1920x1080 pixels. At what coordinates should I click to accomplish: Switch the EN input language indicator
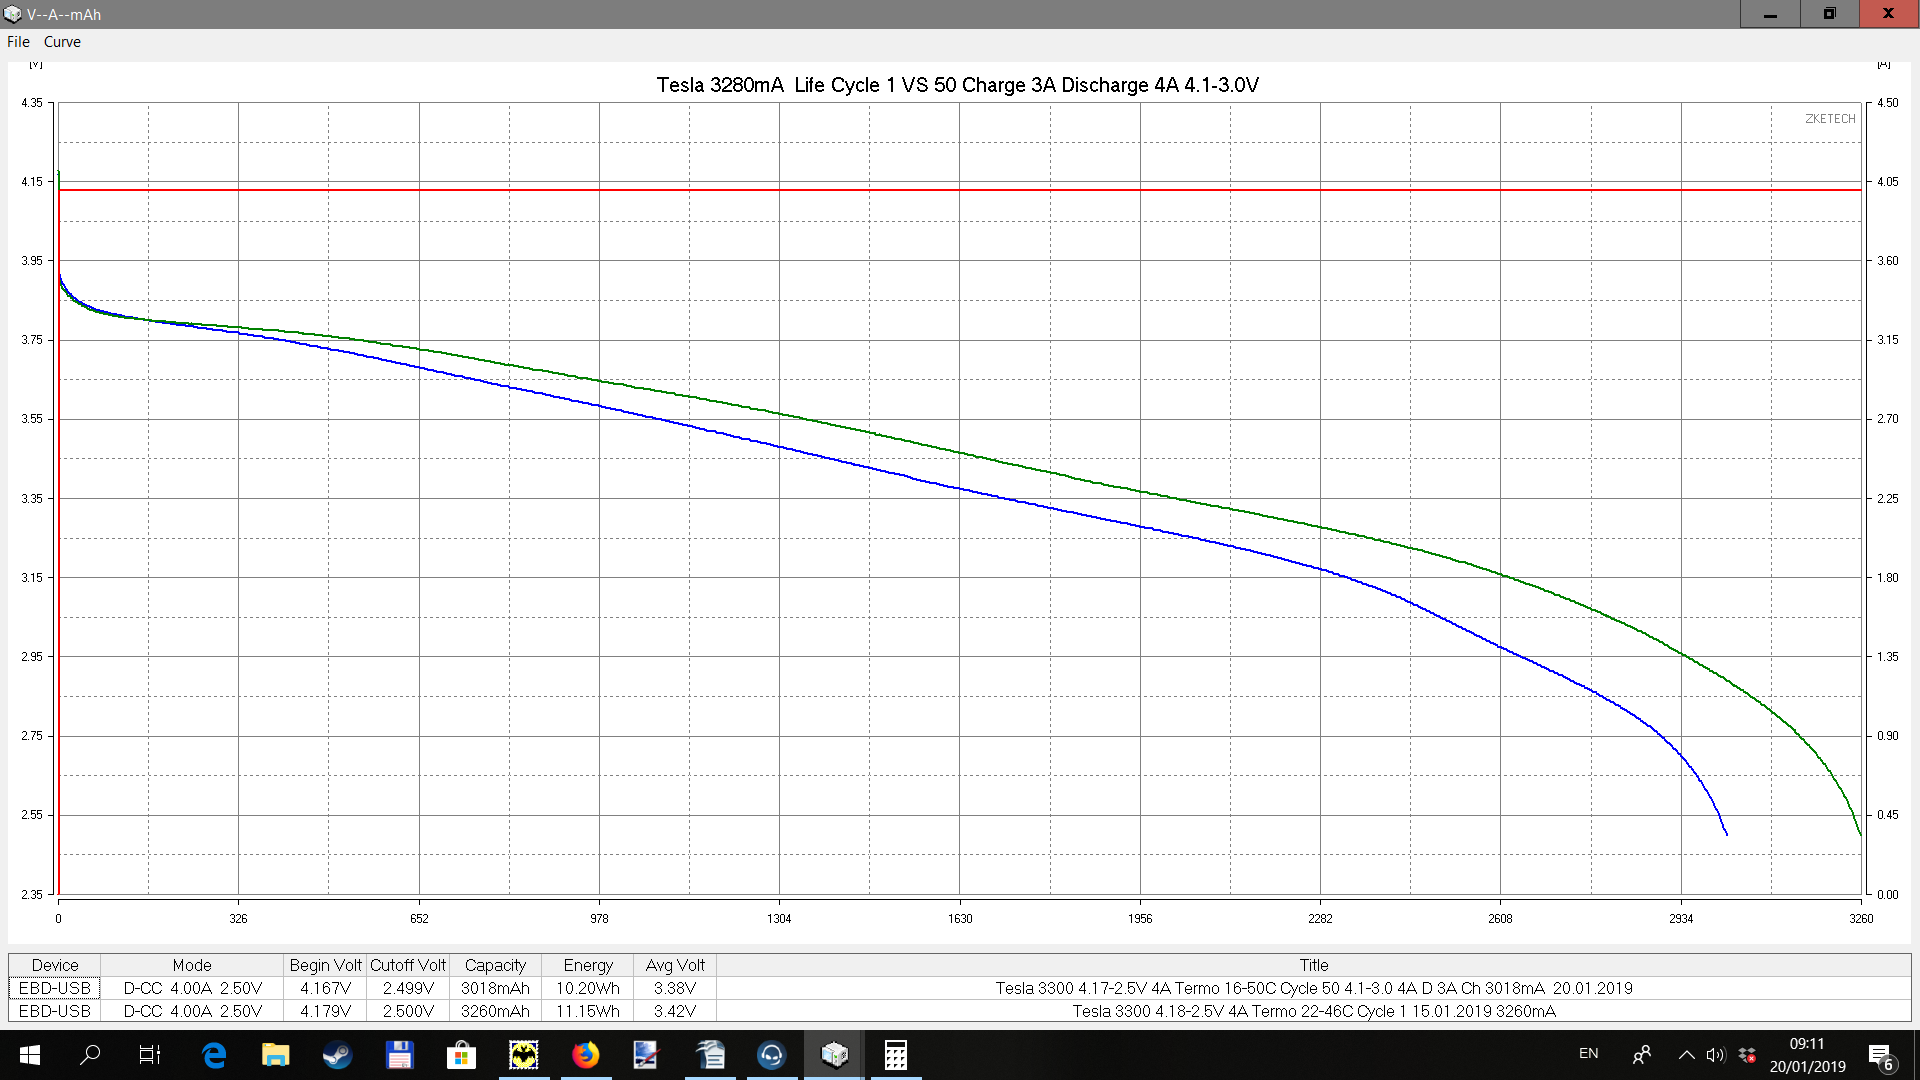[x=1589, y=1054]
